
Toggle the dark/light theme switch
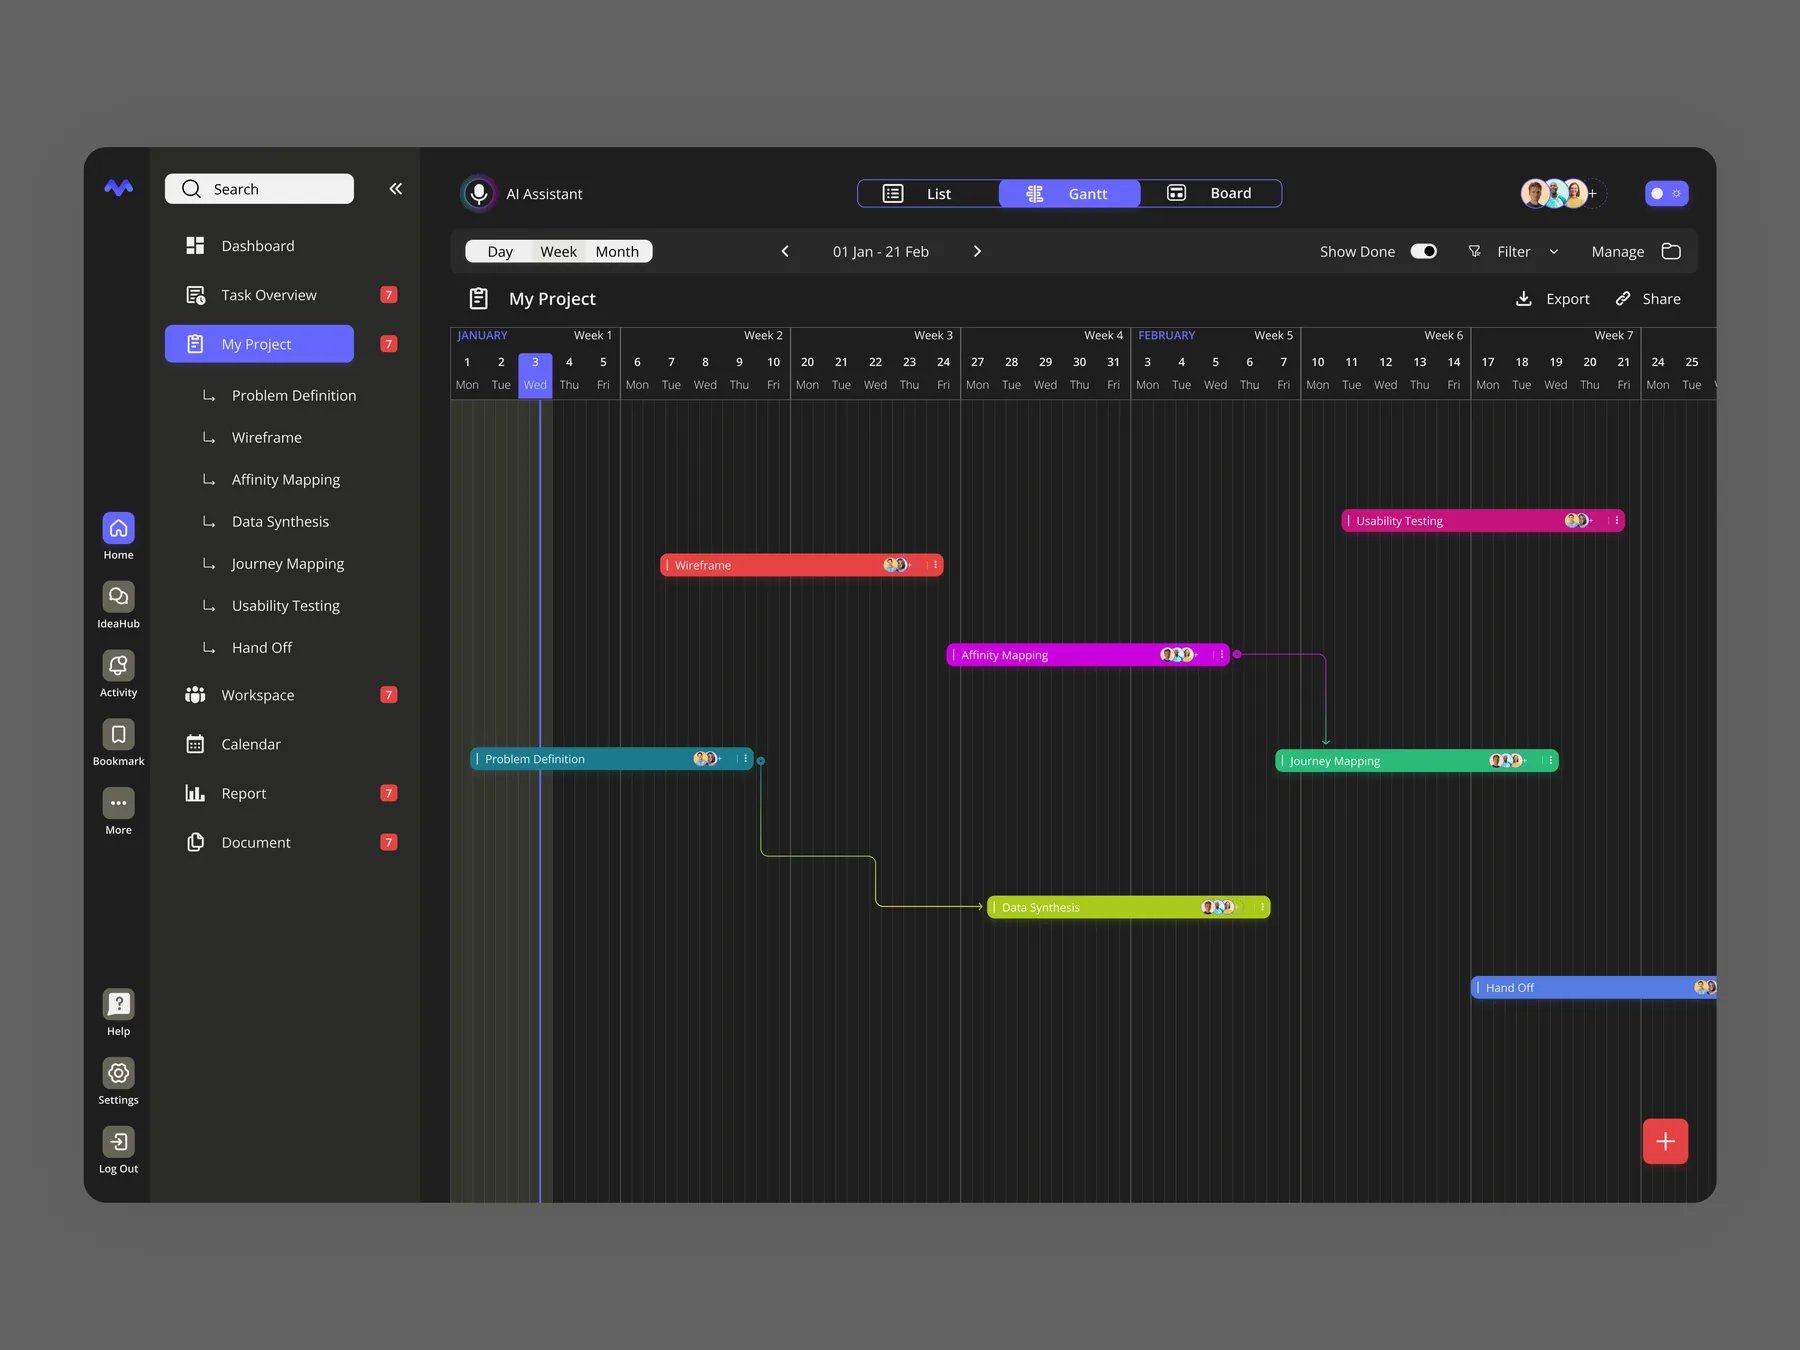tap(1666, 193)
